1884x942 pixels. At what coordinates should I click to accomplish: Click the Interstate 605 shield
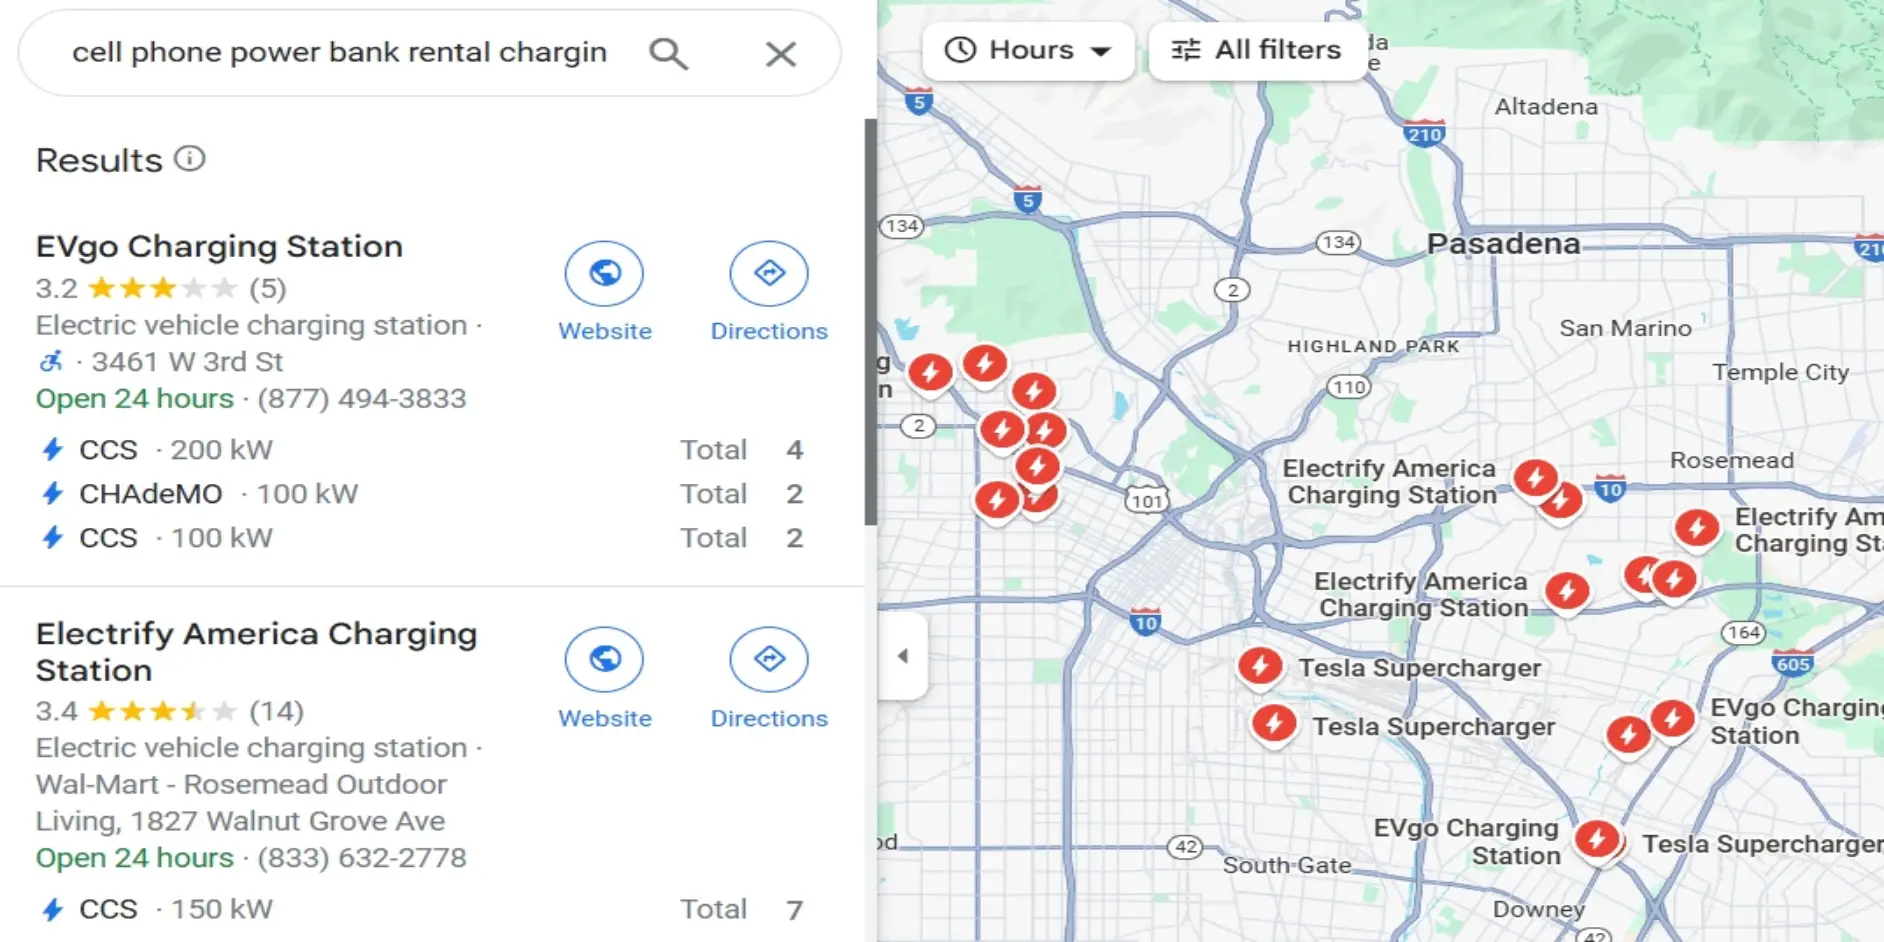[1793, 663]
